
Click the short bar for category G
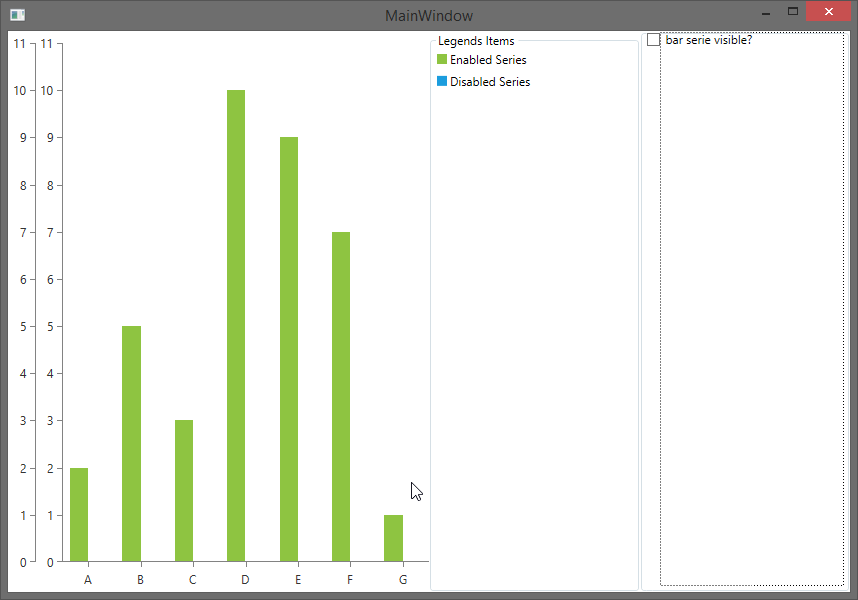[x=393, y=538]
